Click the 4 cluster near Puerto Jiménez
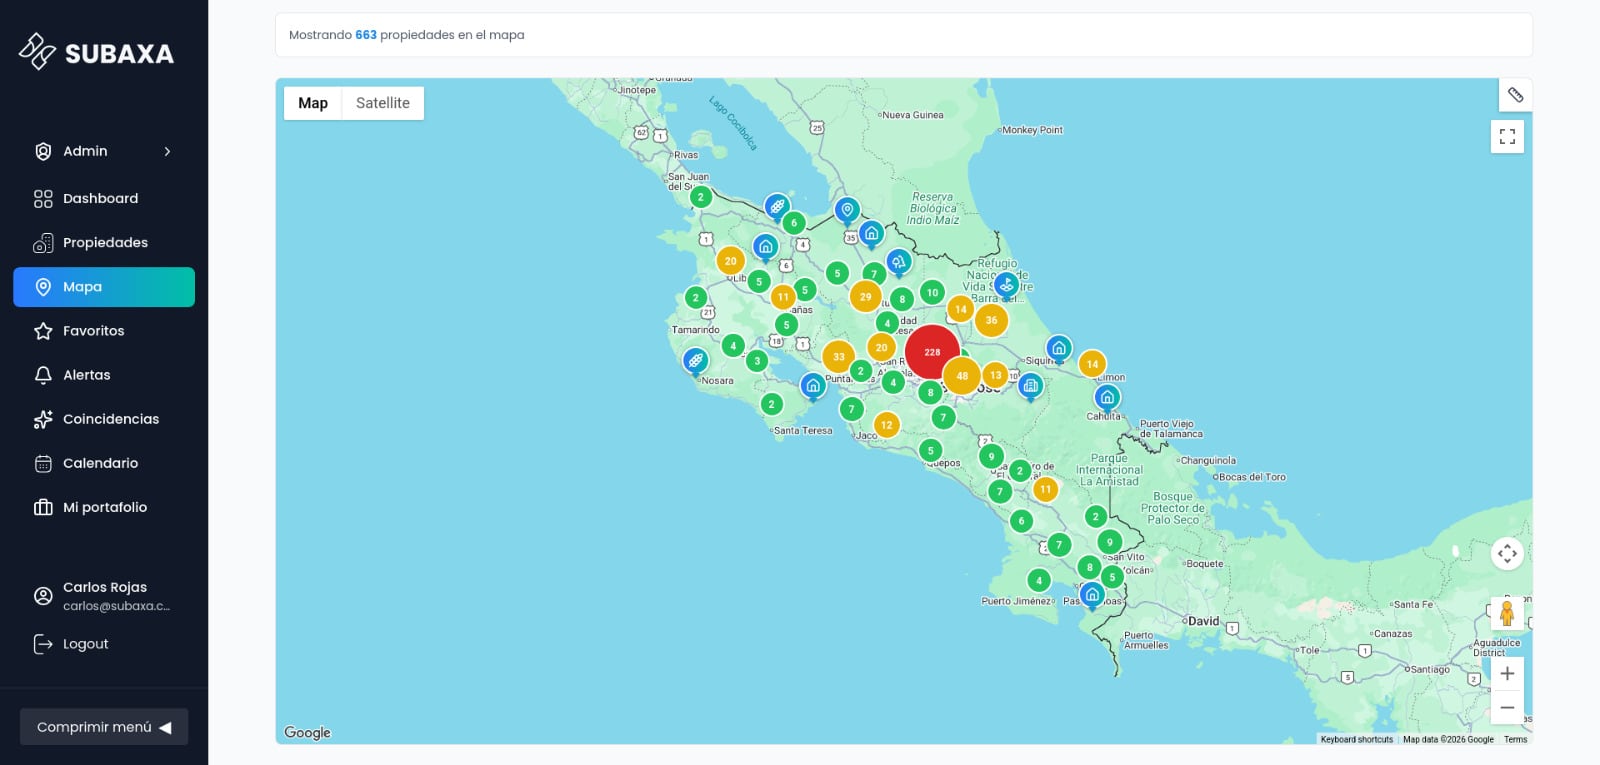The height and width of the screenshot is (765, 1600). (1039, 580)
